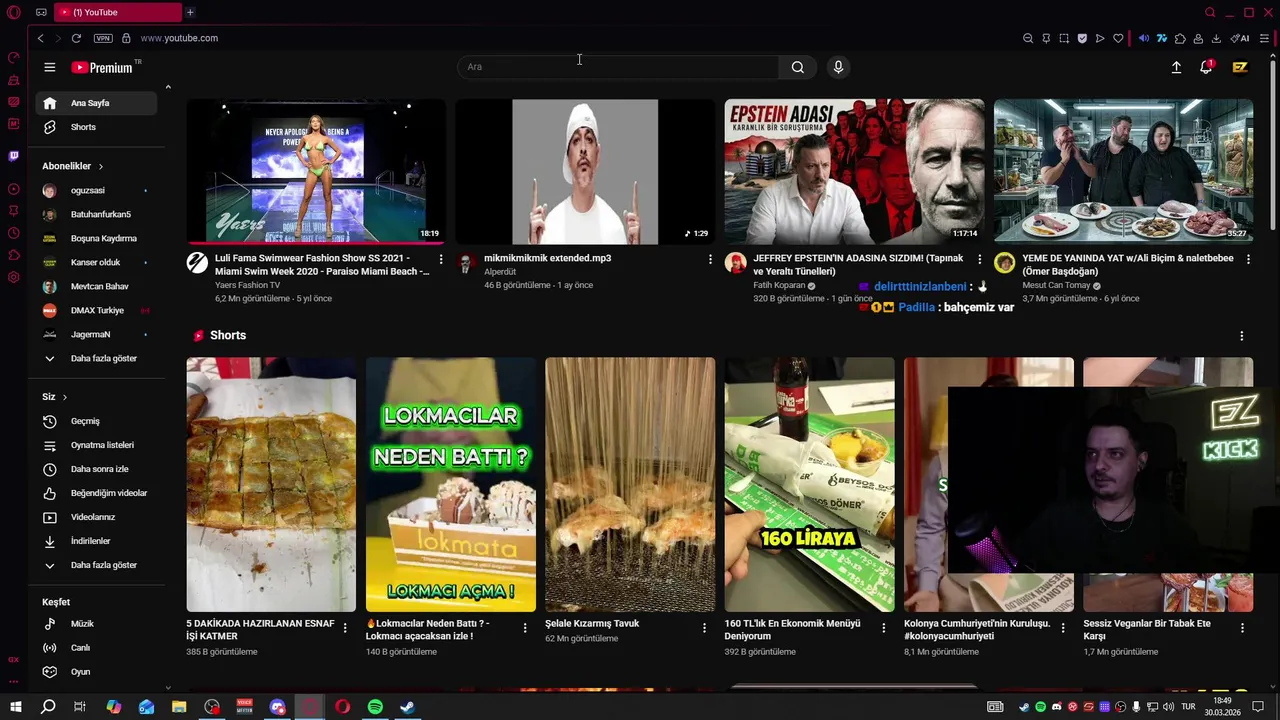Click the YouTube Premium logo
This screenshot has height=720, width=1280.
103,67
